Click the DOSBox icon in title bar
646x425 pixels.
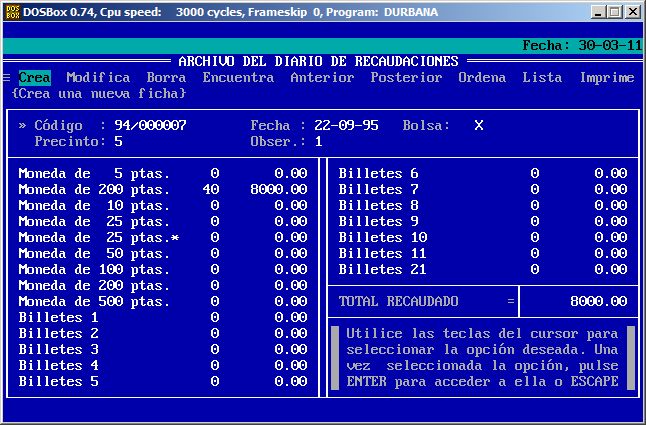pyautogui.click(x=12, y=11)
